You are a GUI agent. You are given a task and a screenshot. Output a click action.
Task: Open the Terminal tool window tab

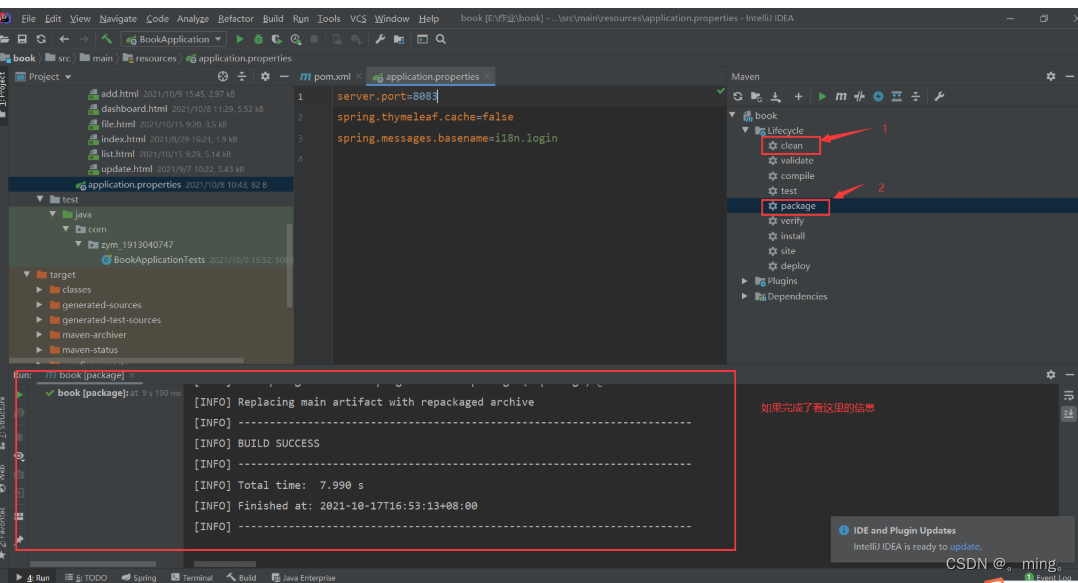pos(192,578)
